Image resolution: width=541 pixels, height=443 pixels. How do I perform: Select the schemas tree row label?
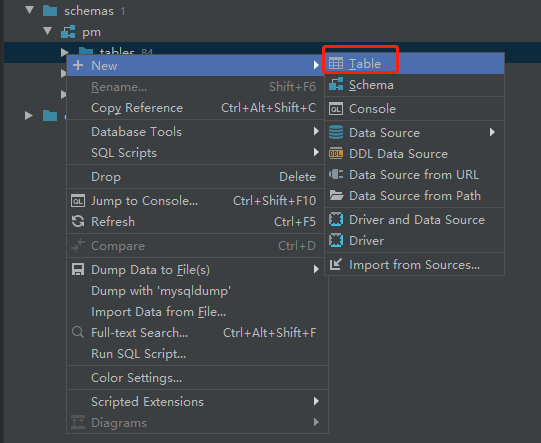pos(89,11)
